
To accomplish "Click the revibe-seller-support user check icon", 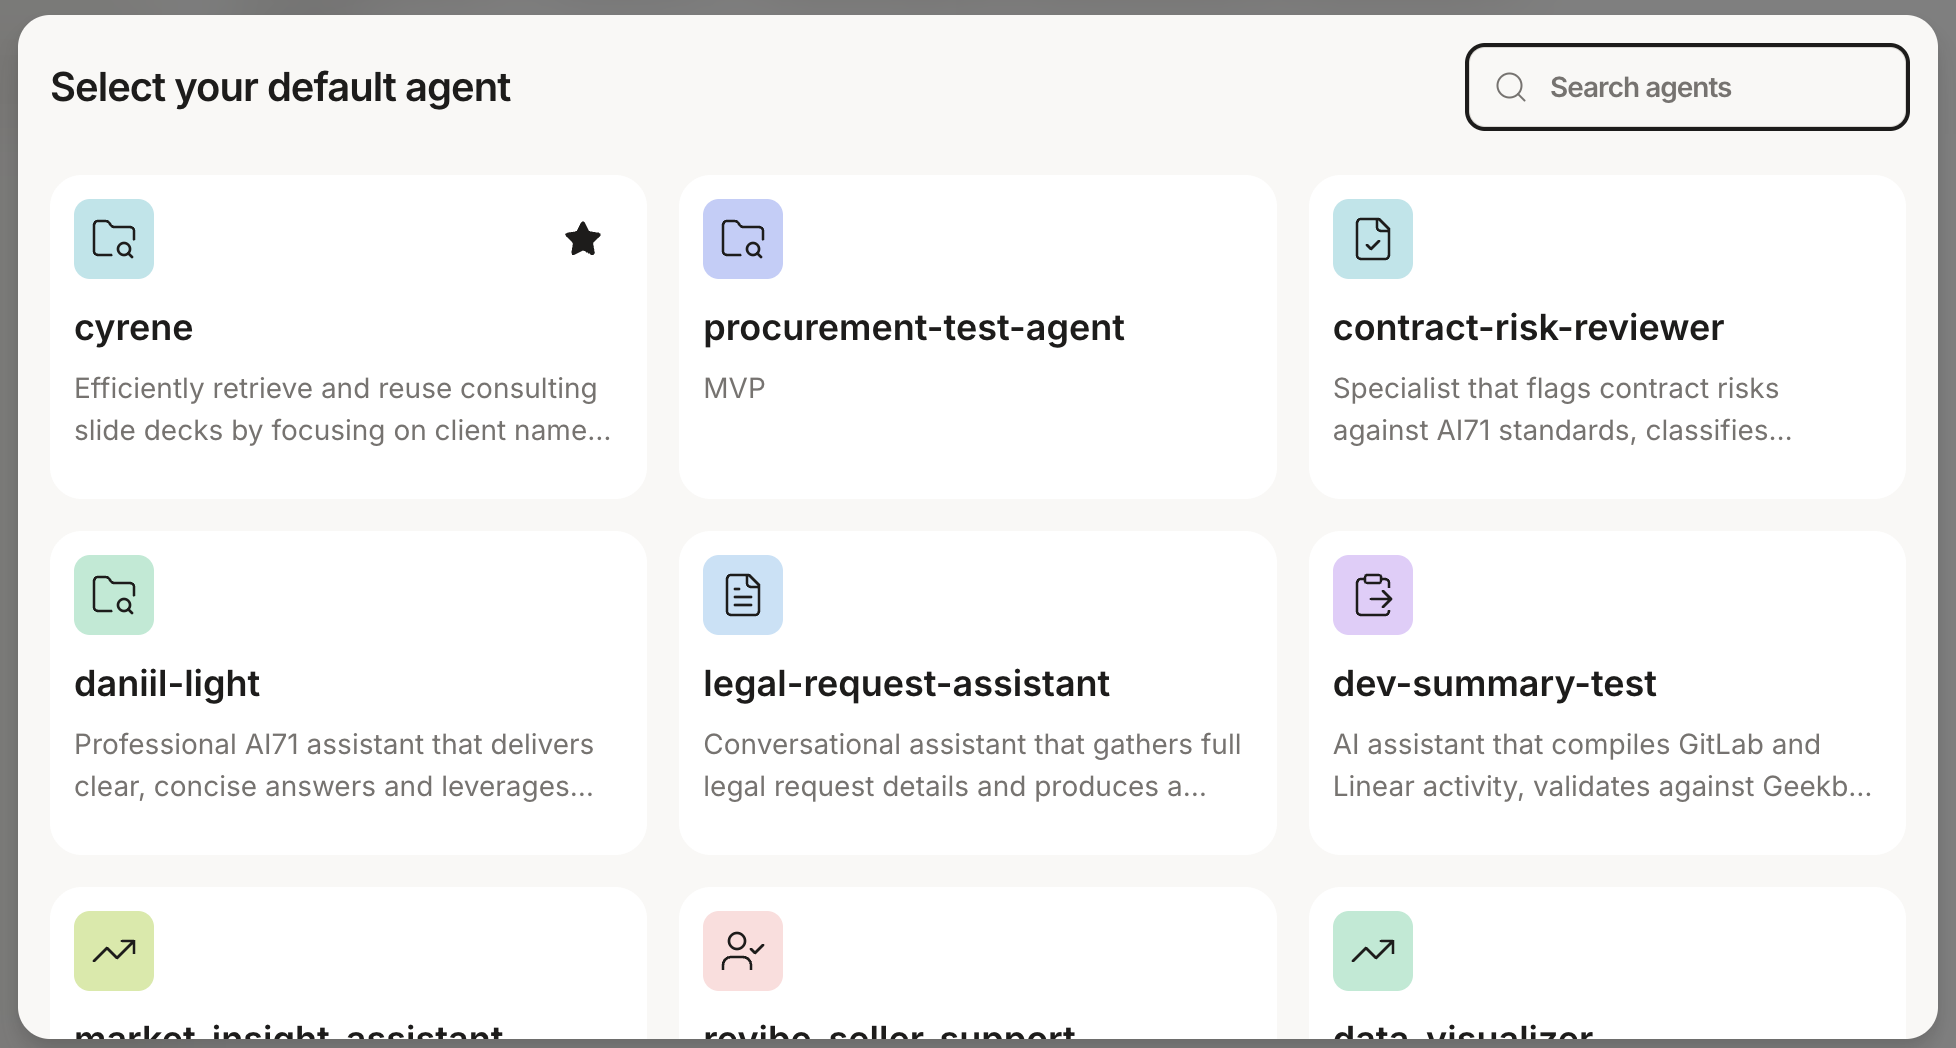I will click(x=743, y=951).
